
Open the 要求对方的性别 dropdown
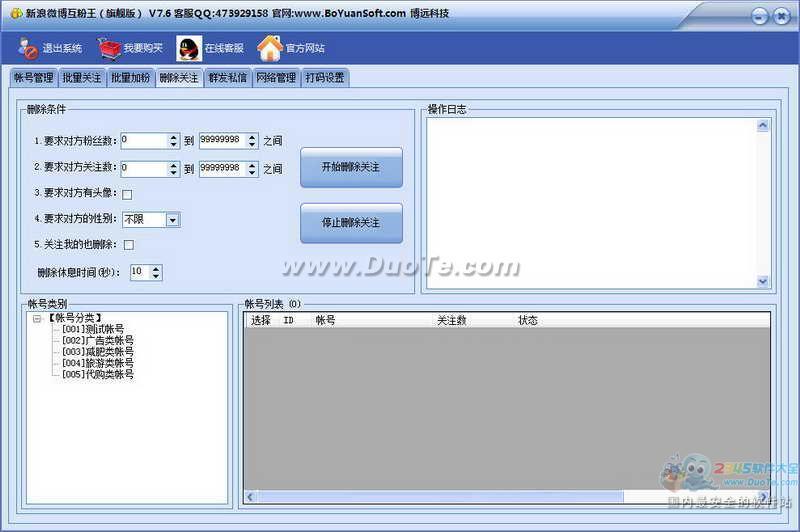pos(172,220)
